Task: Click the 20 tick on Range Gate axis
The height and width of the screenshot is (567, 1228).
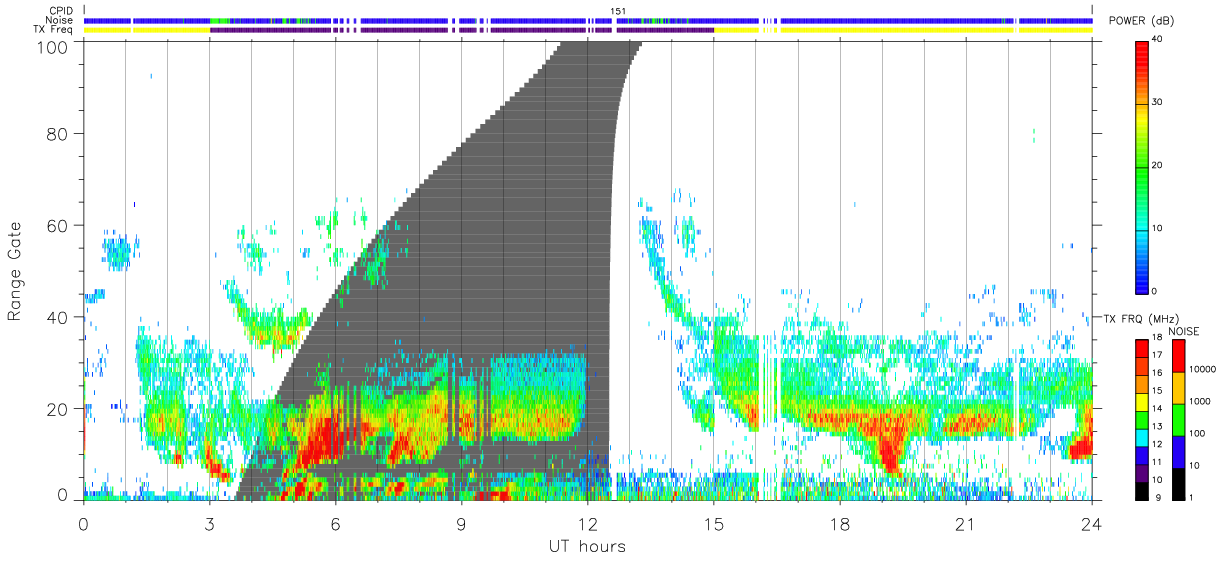Action: (x=56, y=409)
